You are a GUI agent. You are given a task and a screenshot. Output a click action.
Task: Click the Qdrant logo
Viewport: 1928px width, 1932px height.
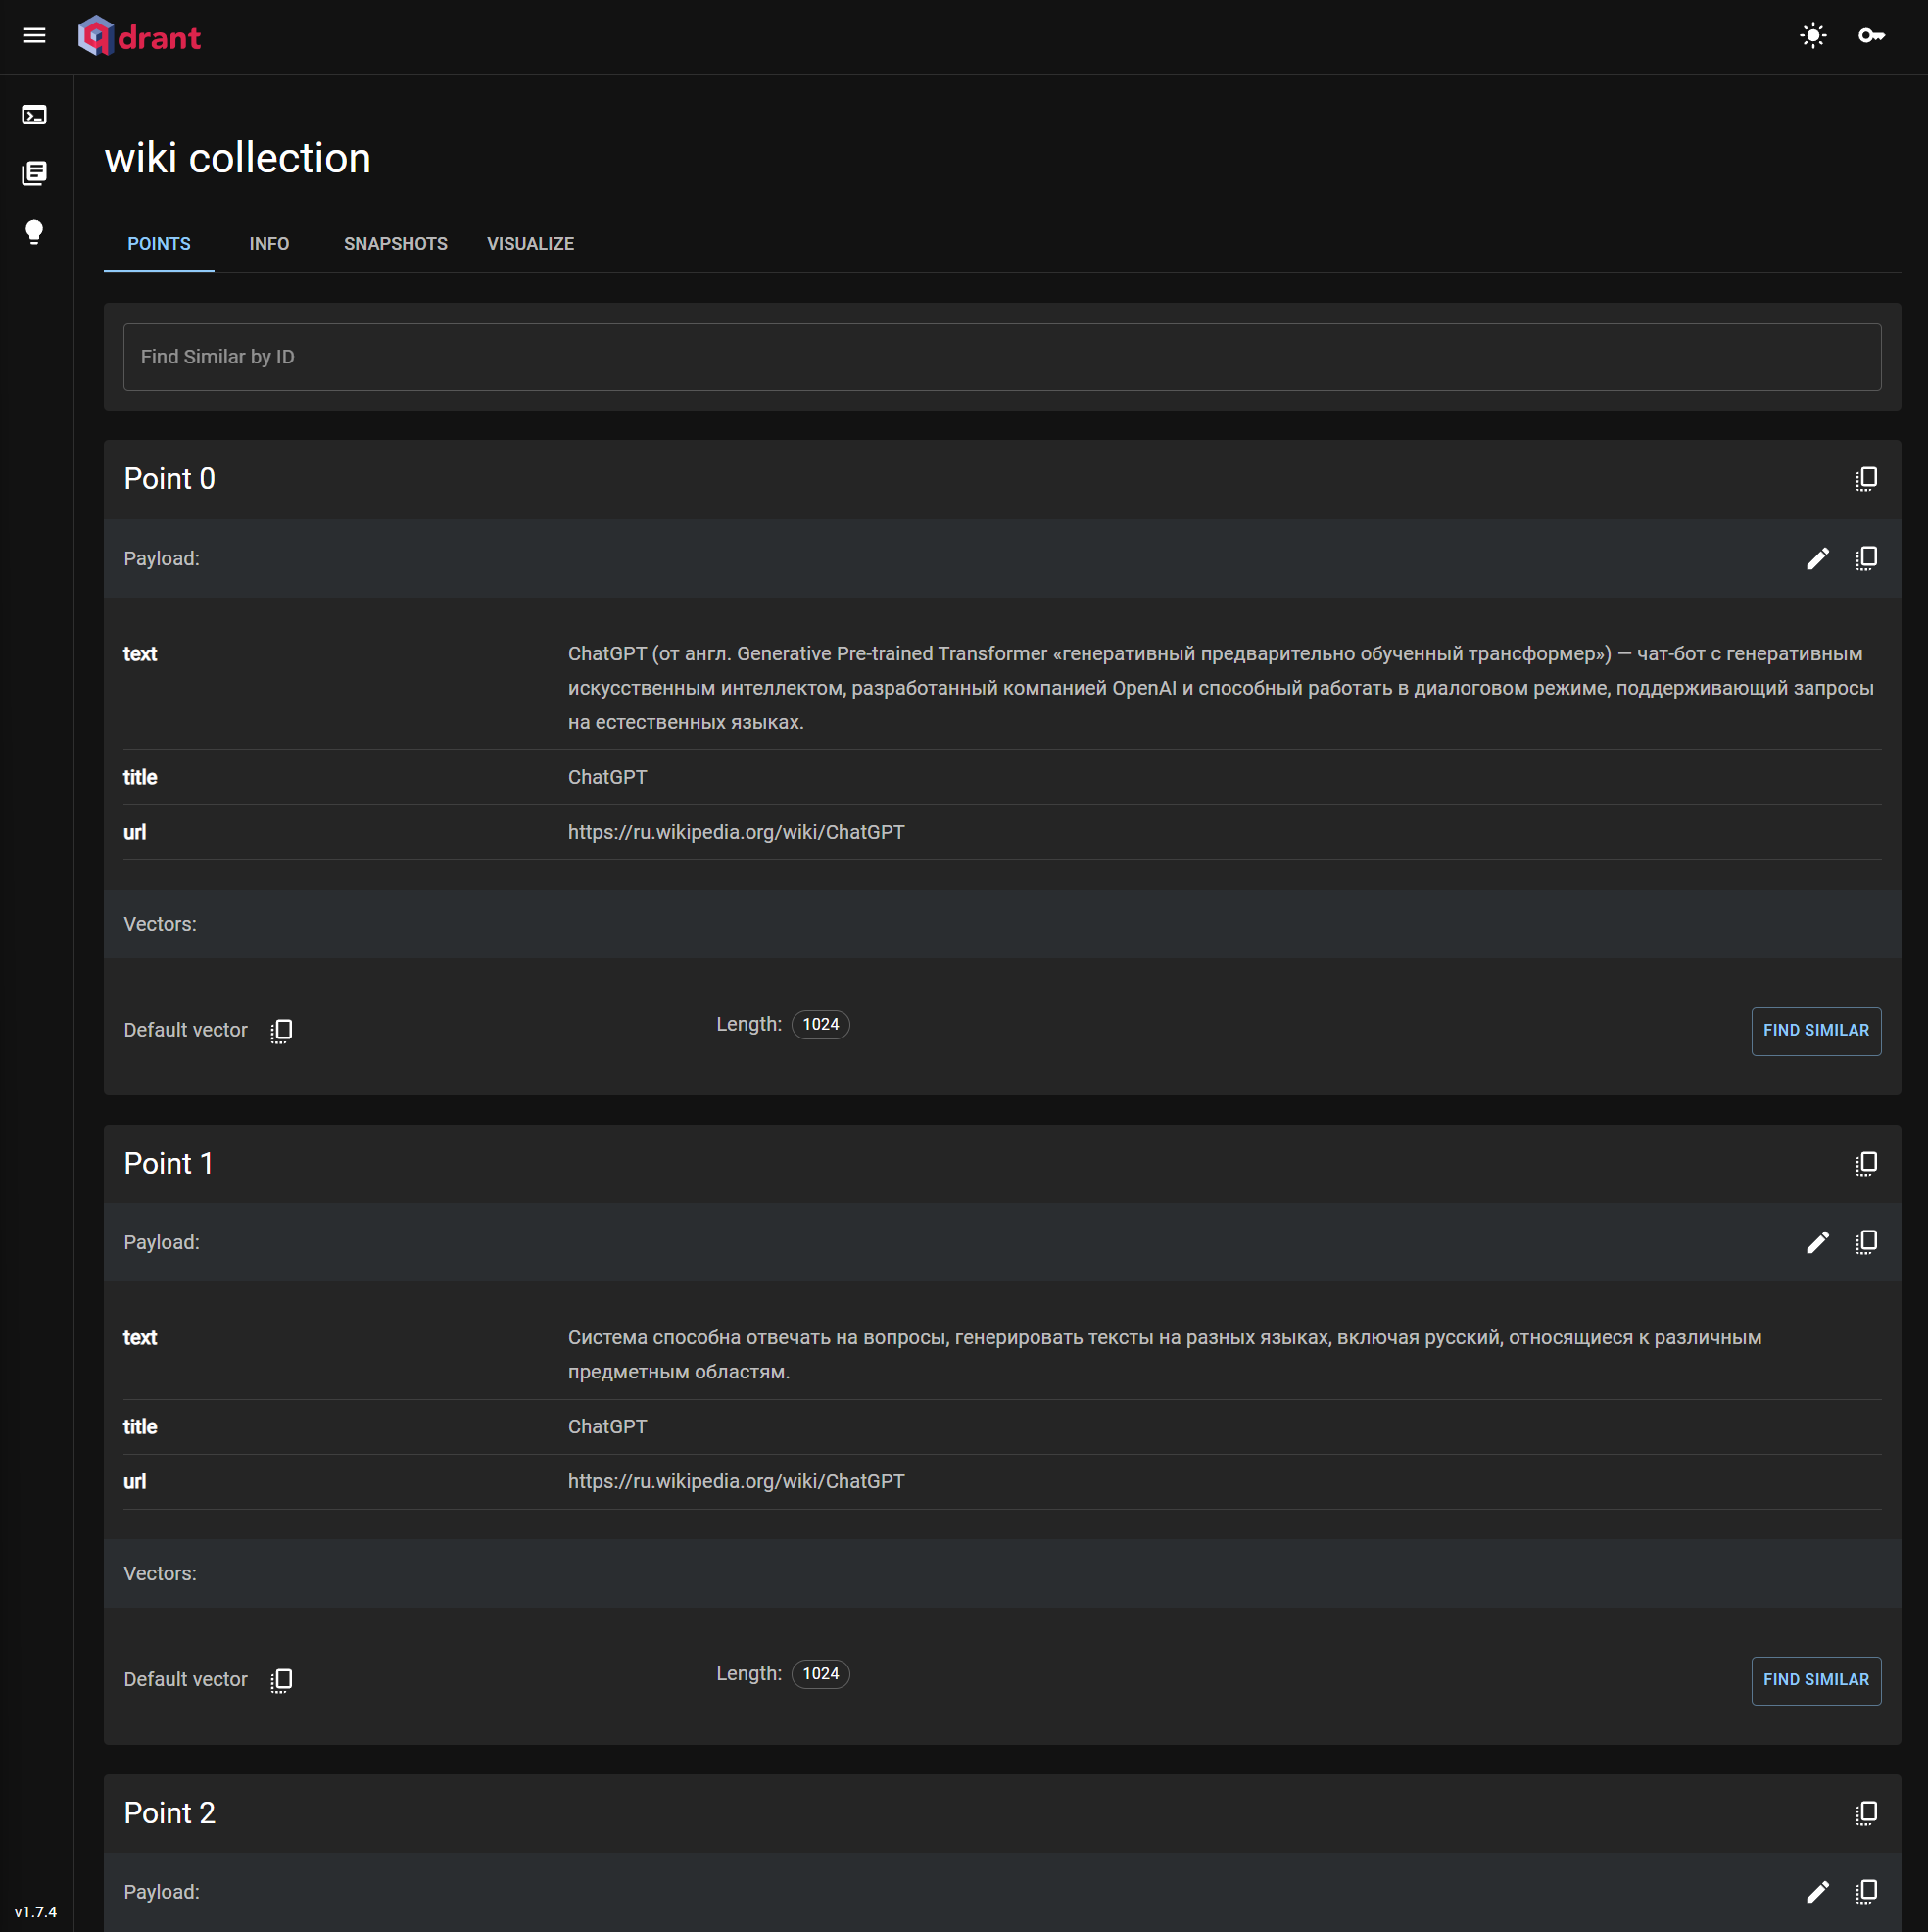pyautogui.click(x=139, y=36)
